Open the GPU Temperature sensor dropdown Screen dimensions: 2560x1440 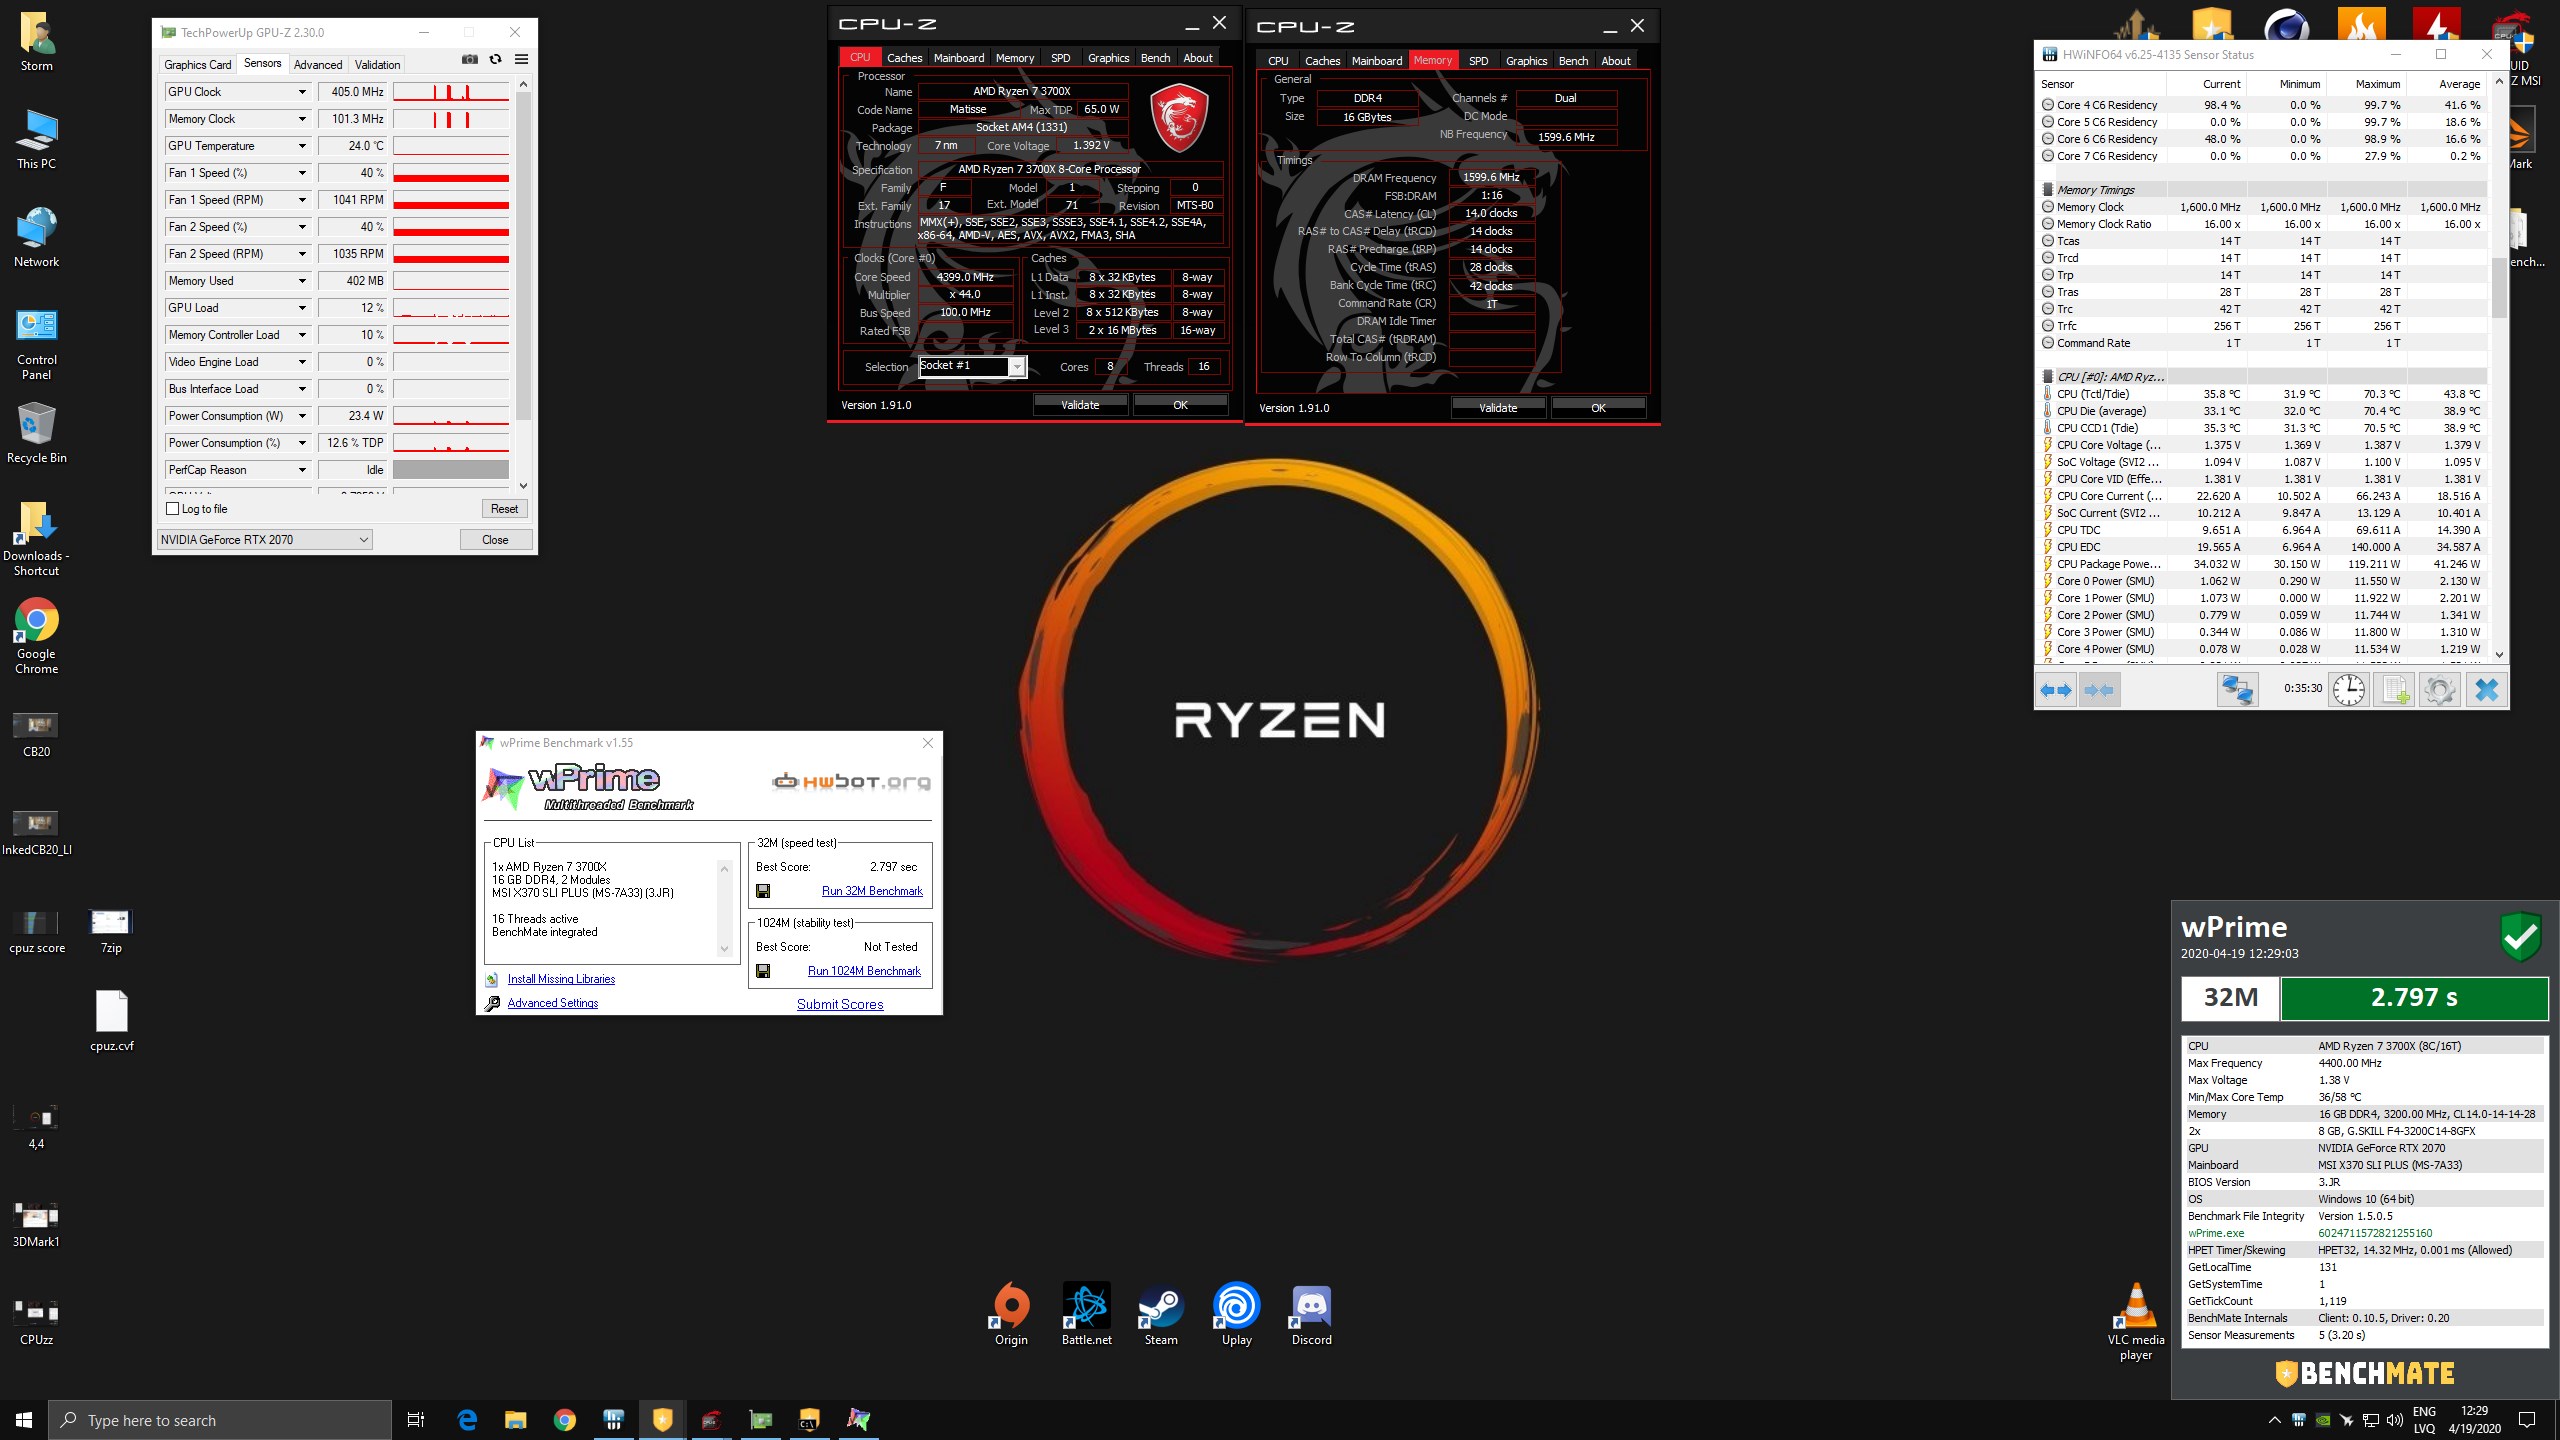302,146
